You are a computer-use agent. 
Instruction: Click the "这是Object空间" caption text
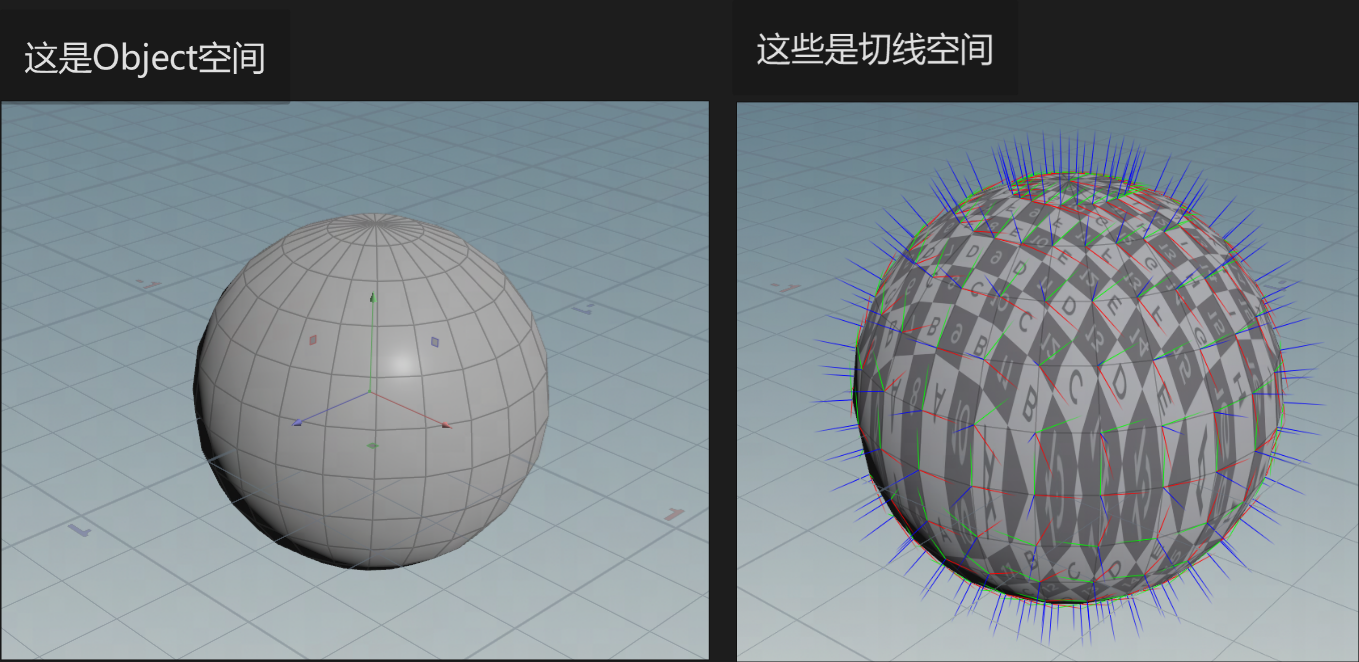145,58
